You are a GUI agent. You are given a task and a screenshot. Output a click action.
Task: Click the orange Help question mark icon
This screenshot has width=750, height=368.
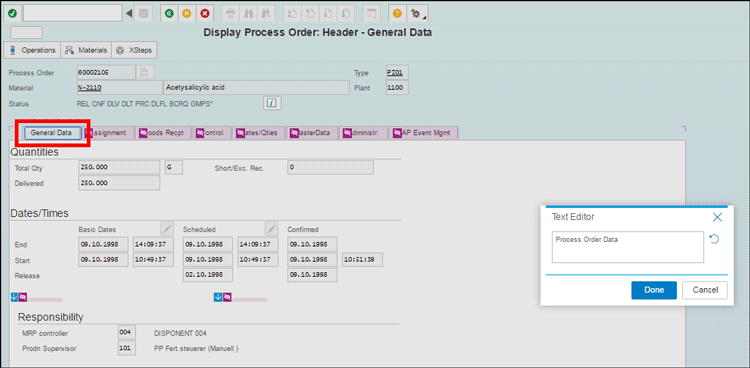click(x=397, y=13)
